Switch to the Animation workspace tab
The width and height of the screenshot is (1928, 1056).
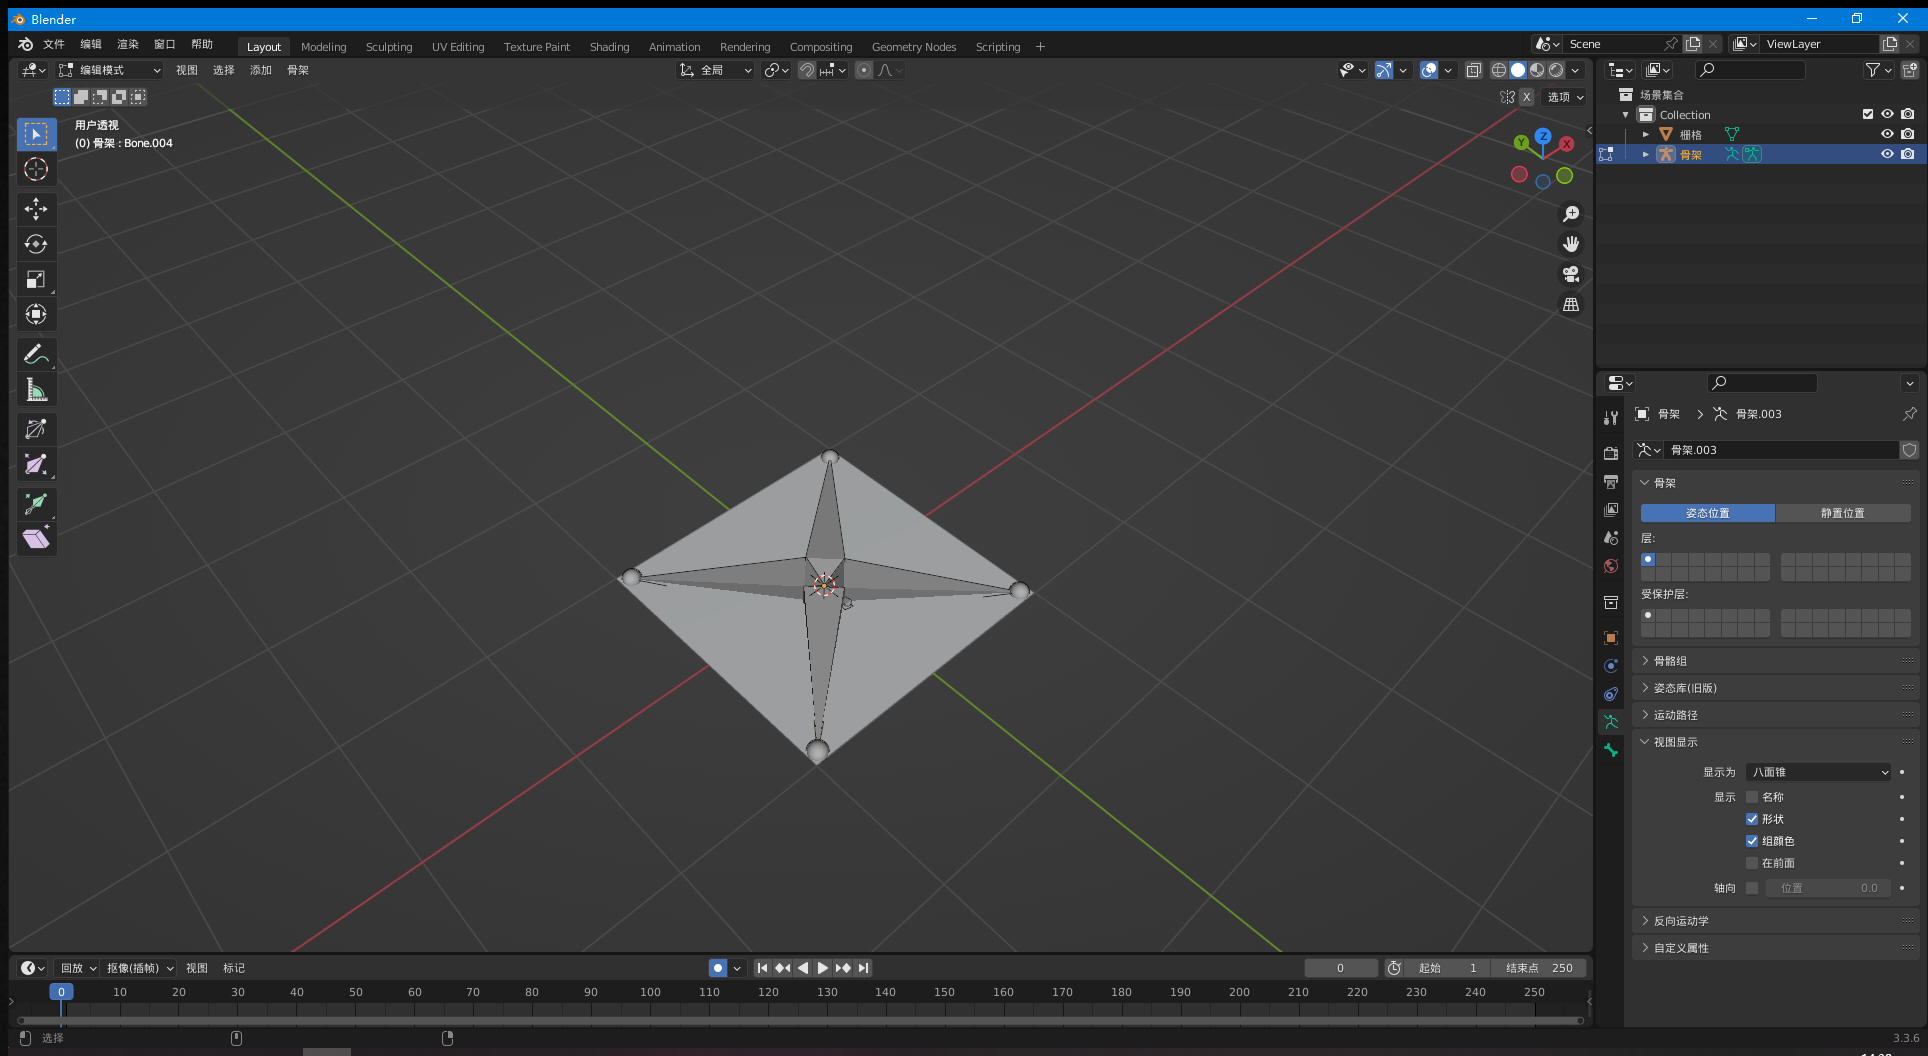pos(674,47)
